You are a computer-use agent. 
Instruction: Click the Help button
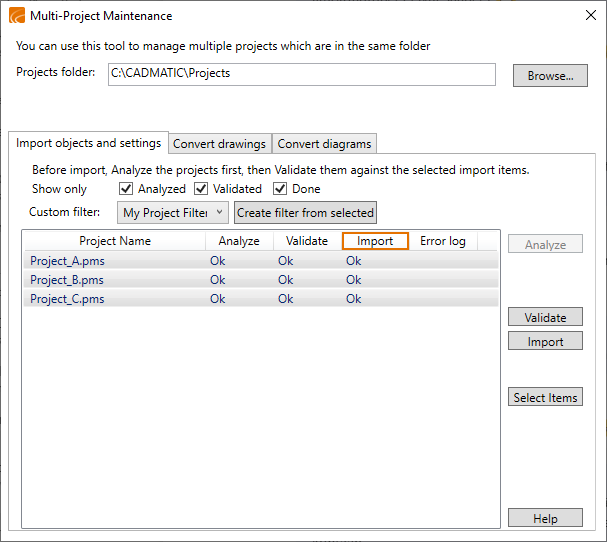(x=545, y=518)
